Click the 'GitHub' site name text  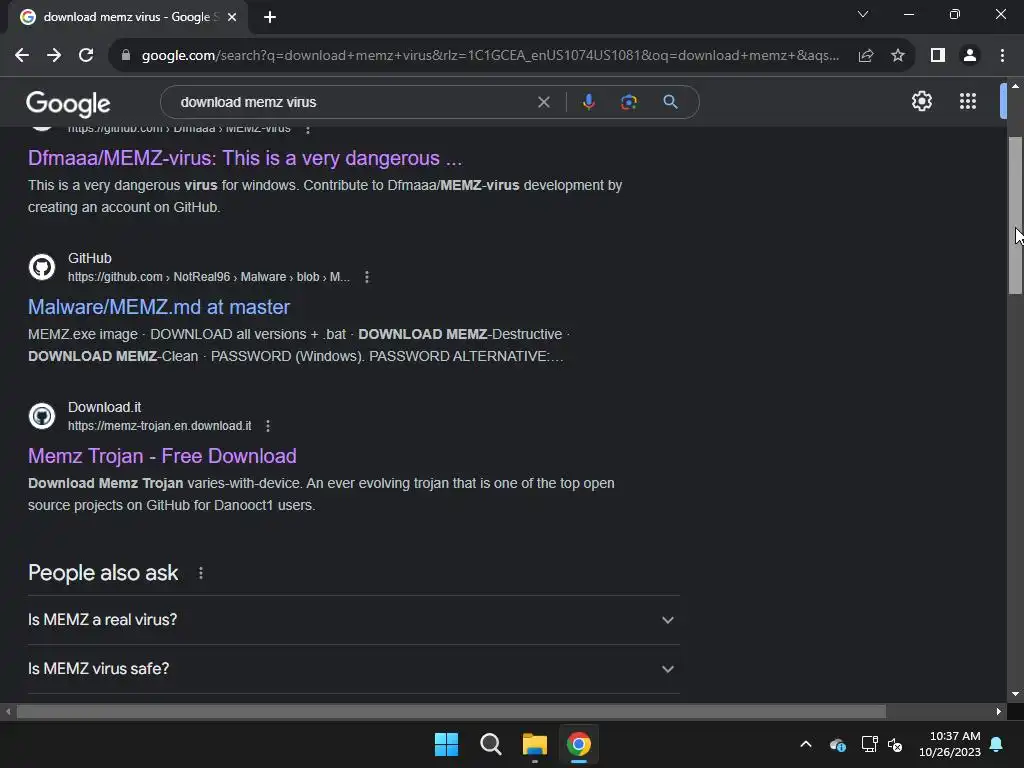point(89,258)
